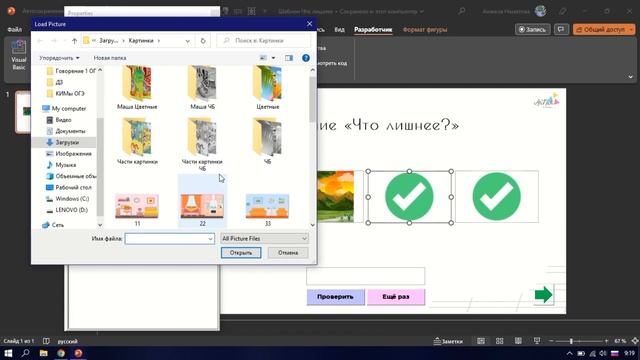Click the Поиск в Картинки search box
Viewport: 640px width, 360px height.
click(x=264, y=41)
